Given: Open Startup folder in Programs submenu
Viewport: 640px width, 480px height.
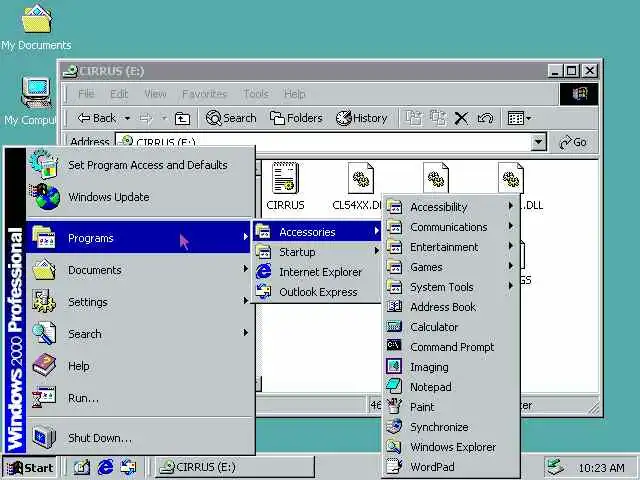Looking at the screenshot, I should coord(317,252).
